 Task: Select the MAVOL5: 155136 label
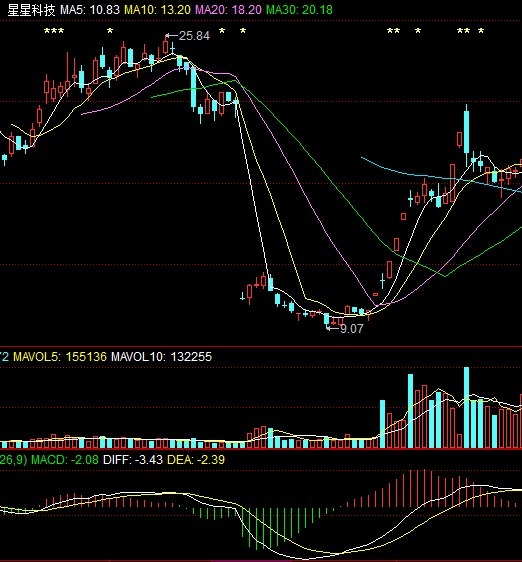point(60,356)
